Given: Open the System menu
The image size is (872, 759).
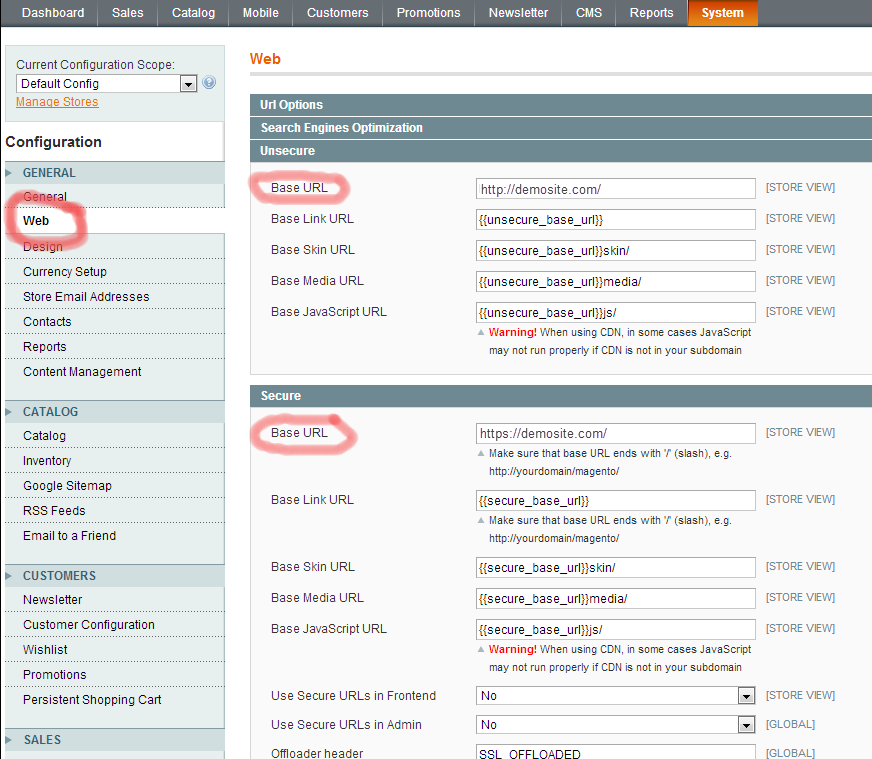Looking at the screenshot, I should (722, 13).
